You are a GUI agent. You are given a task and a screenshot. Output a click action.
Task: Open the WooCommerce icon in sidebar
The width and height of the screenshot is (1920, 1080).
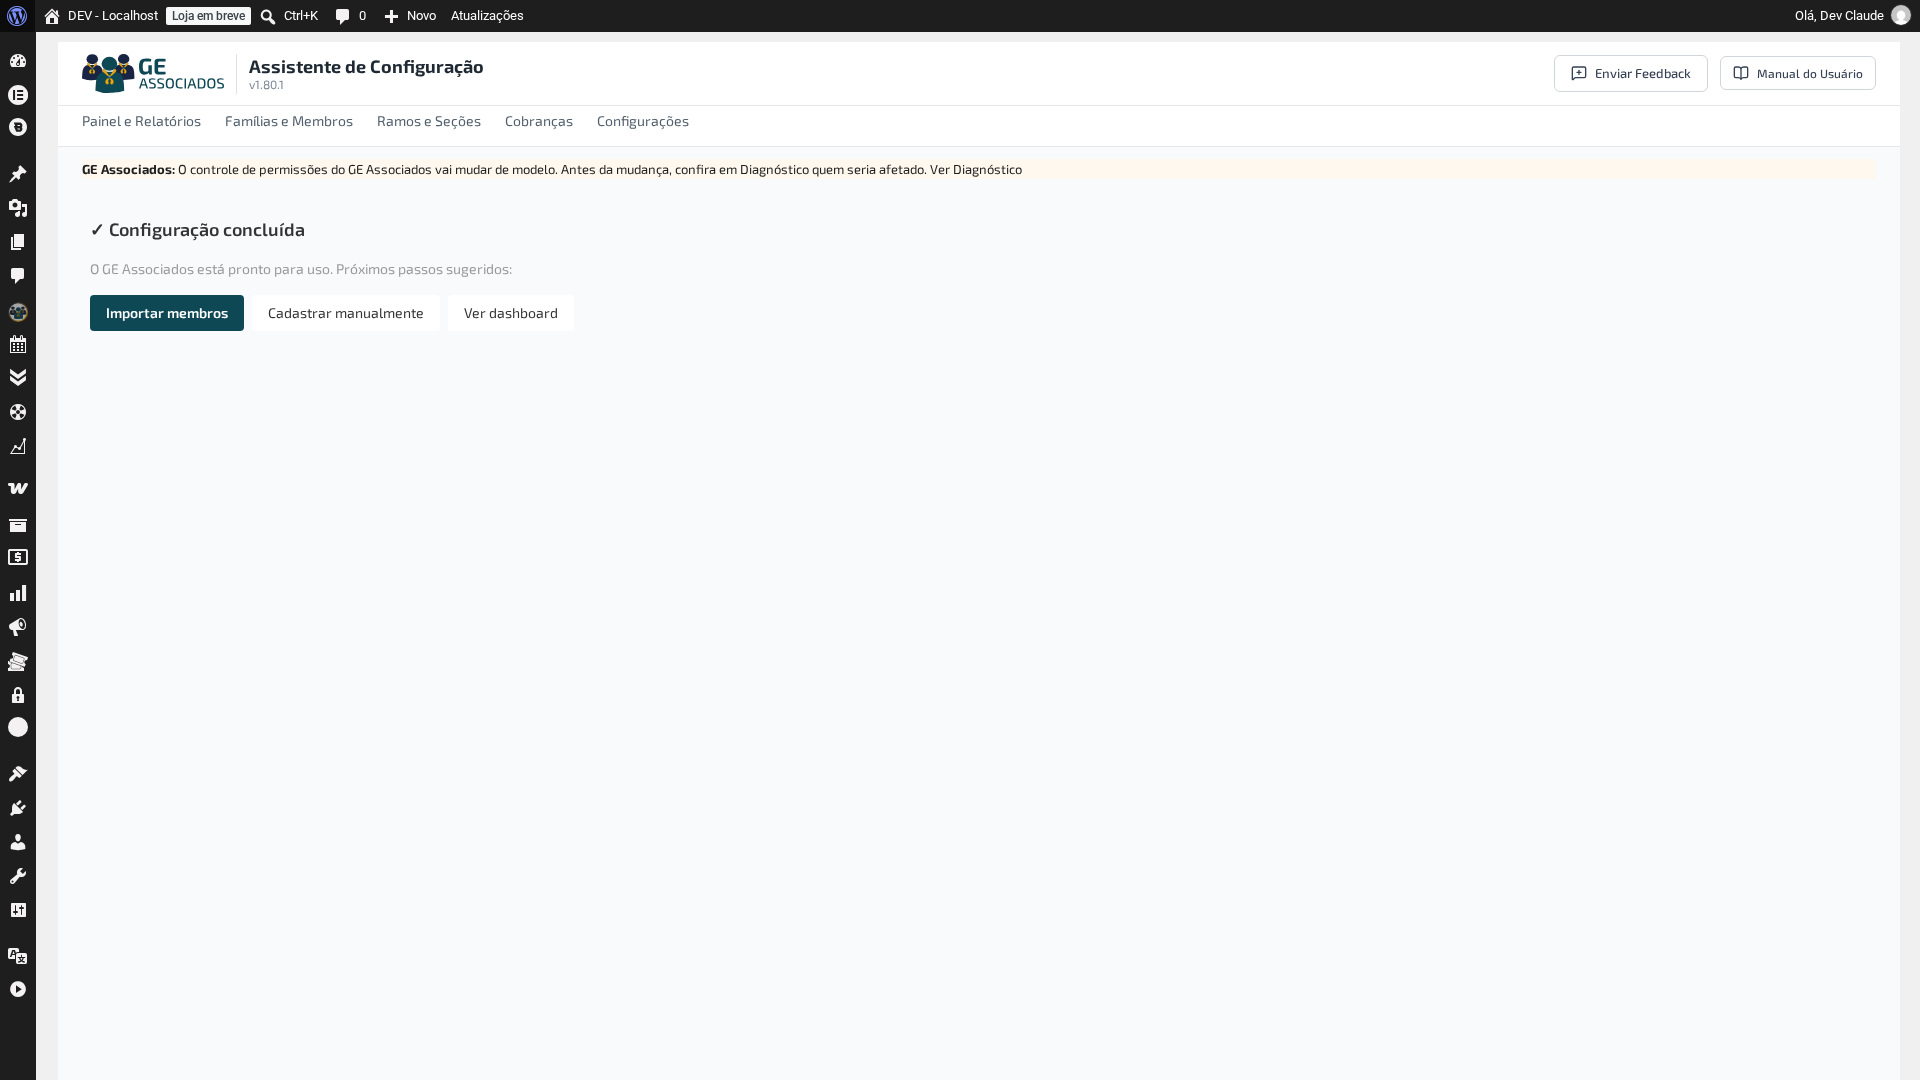pyautogui.click(x=18, y=488)
